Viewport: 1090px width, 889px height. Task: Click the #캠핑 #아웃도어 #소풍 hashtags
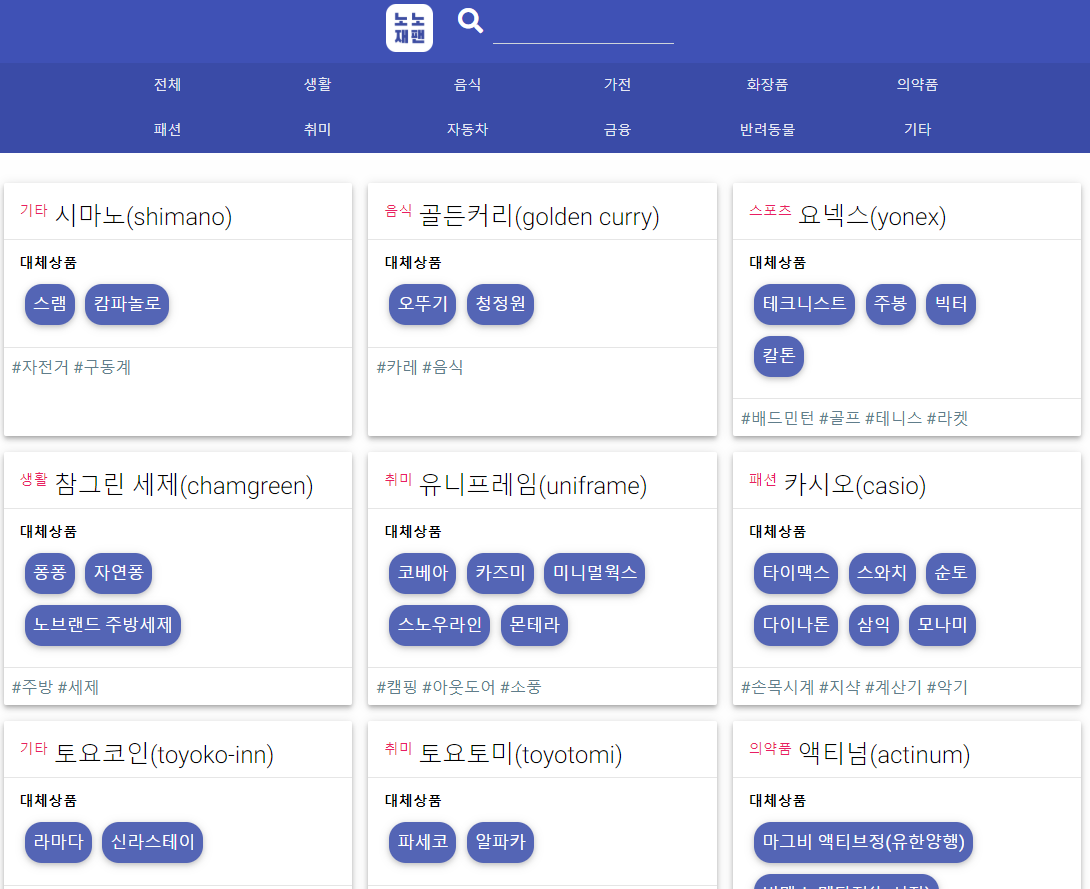(x=459, y=687)
